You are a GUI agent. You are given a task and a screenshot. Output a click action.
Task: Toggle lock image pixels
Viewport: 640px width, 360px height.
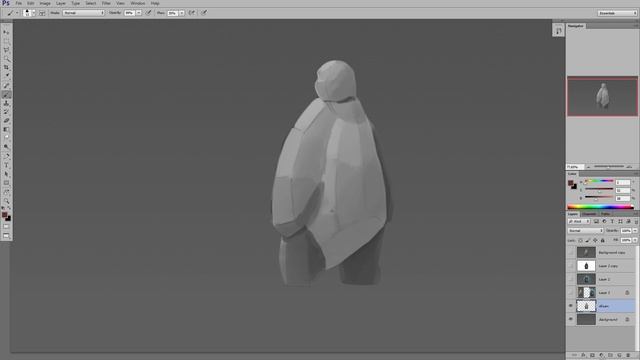pyautogui.click(x=588, y=240)
